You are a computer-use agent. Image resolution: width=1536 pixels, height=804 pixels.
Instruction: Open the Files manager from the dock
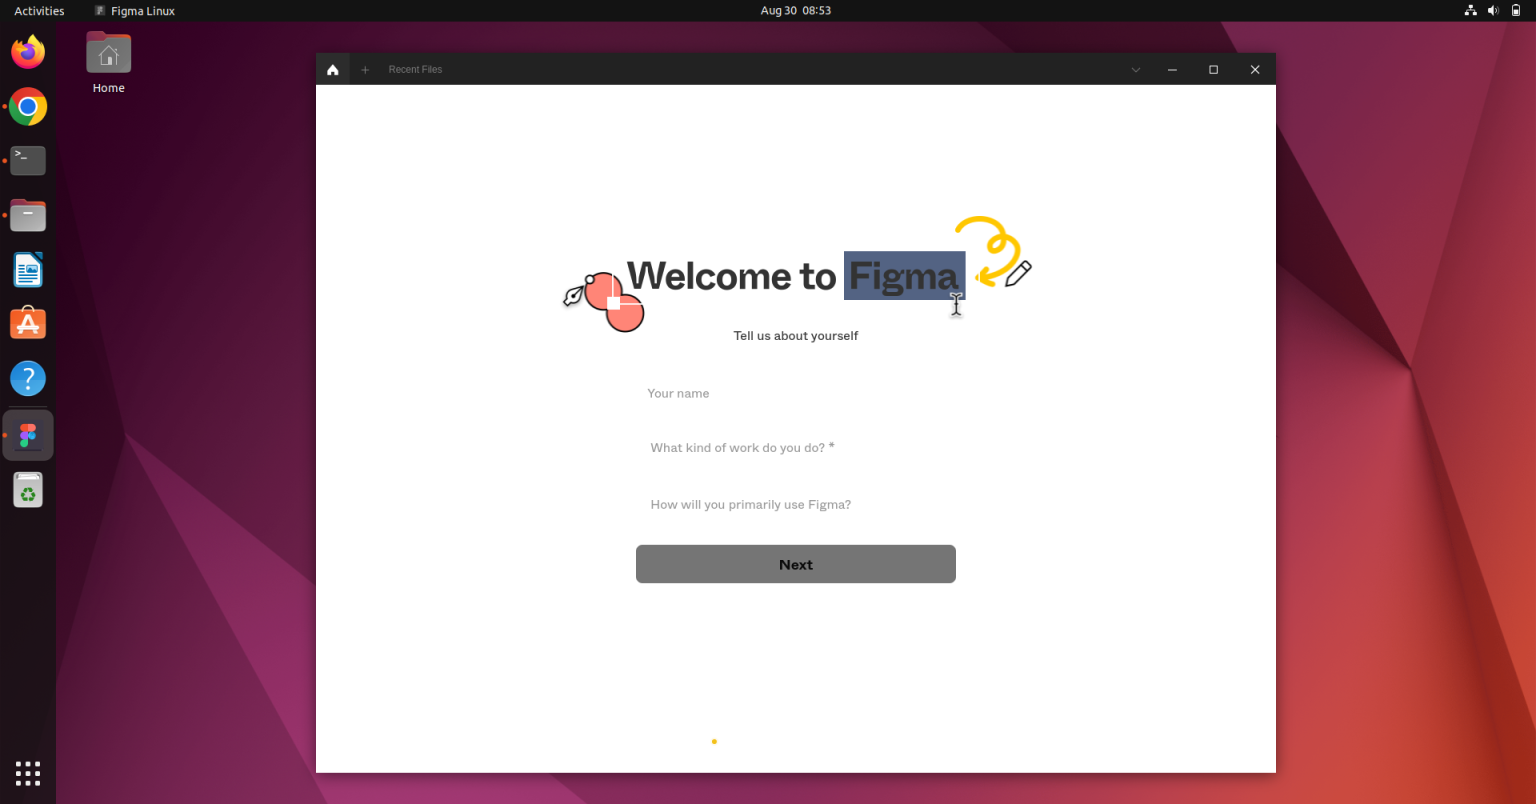[x=28, y=214]
